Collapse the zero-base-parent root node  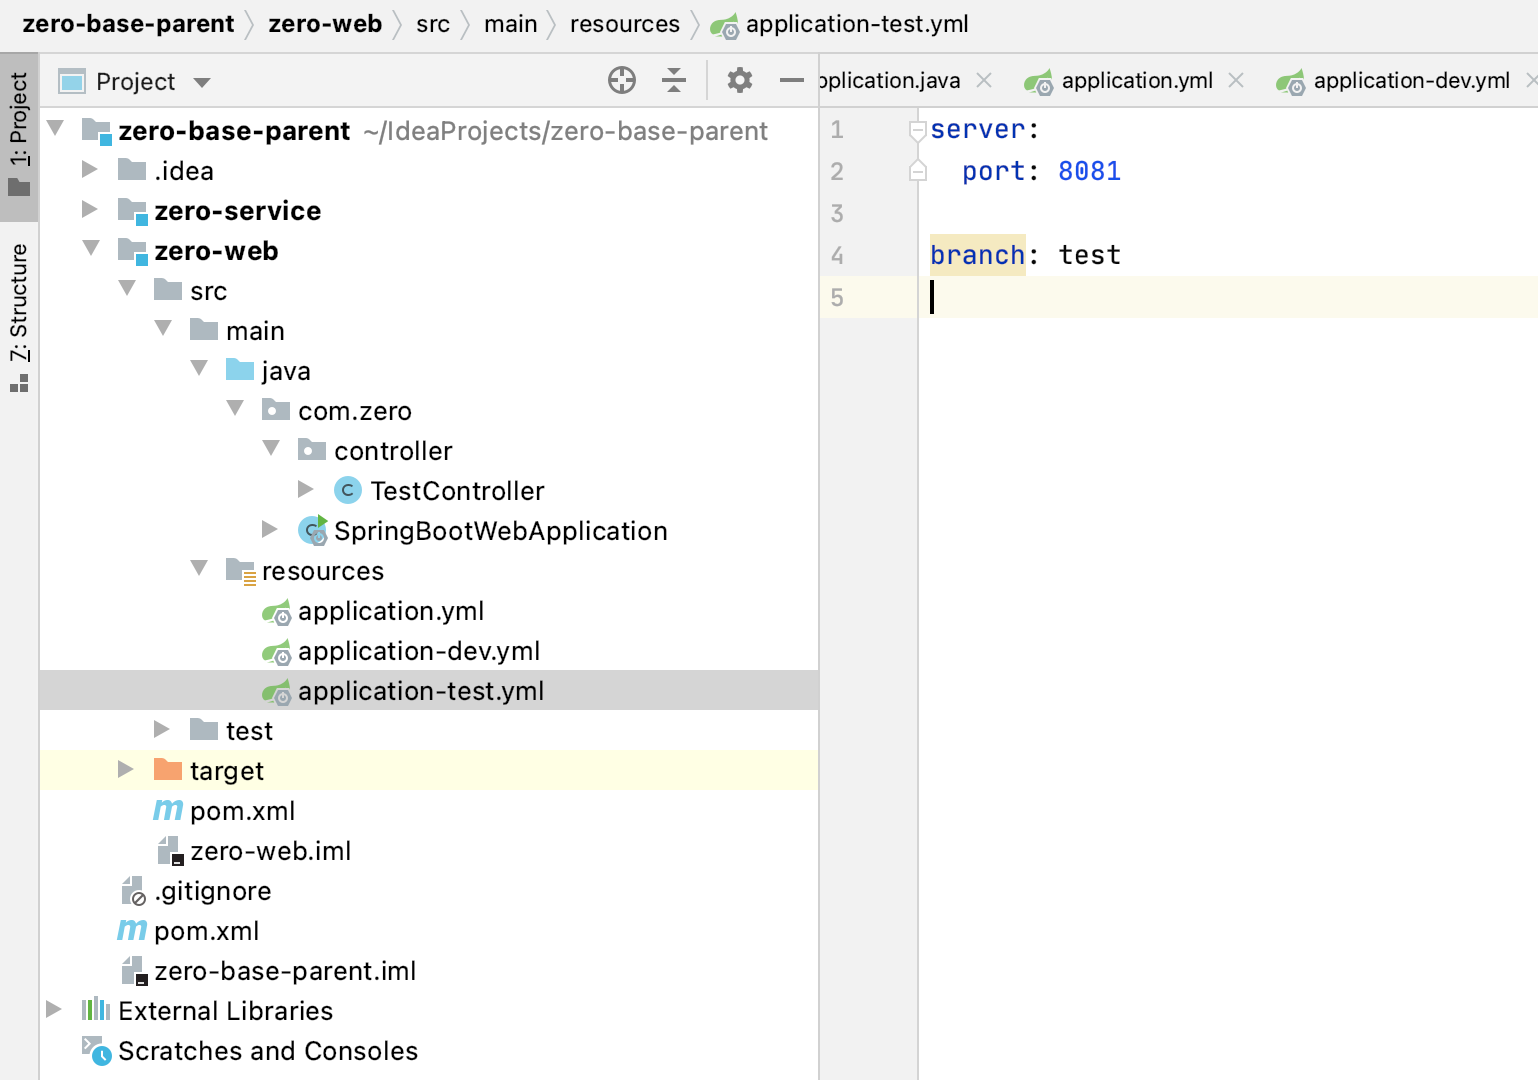point(56,129)
